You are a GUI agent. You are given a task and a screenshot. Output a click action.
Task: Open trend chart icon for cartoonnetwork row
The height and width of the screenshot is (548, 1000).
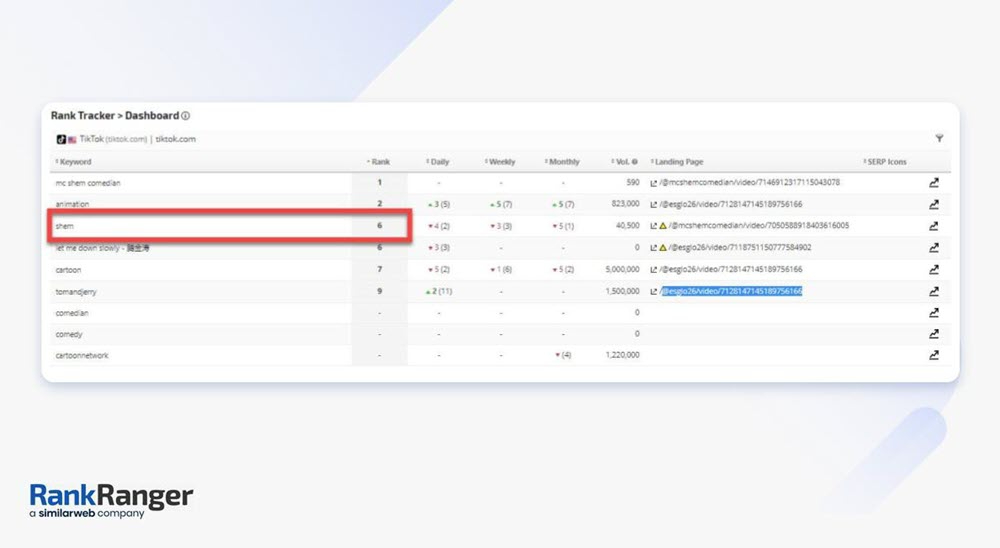click(934, 355)
